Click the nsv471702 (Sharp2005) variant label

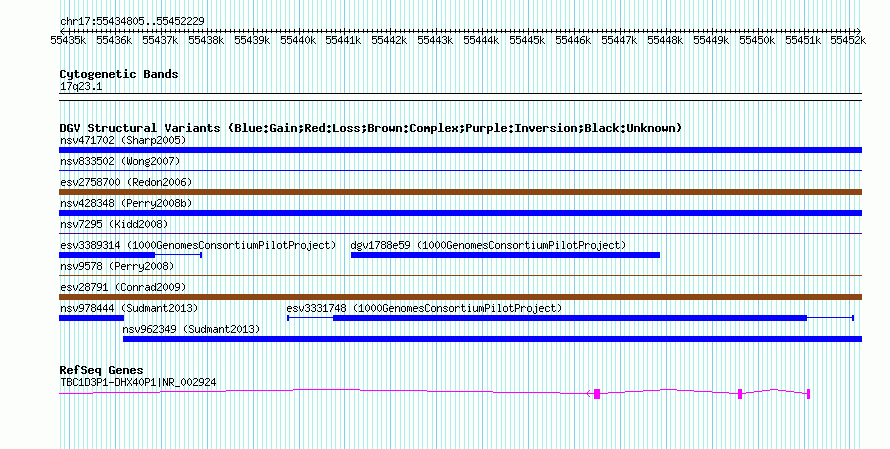[123, 140]
